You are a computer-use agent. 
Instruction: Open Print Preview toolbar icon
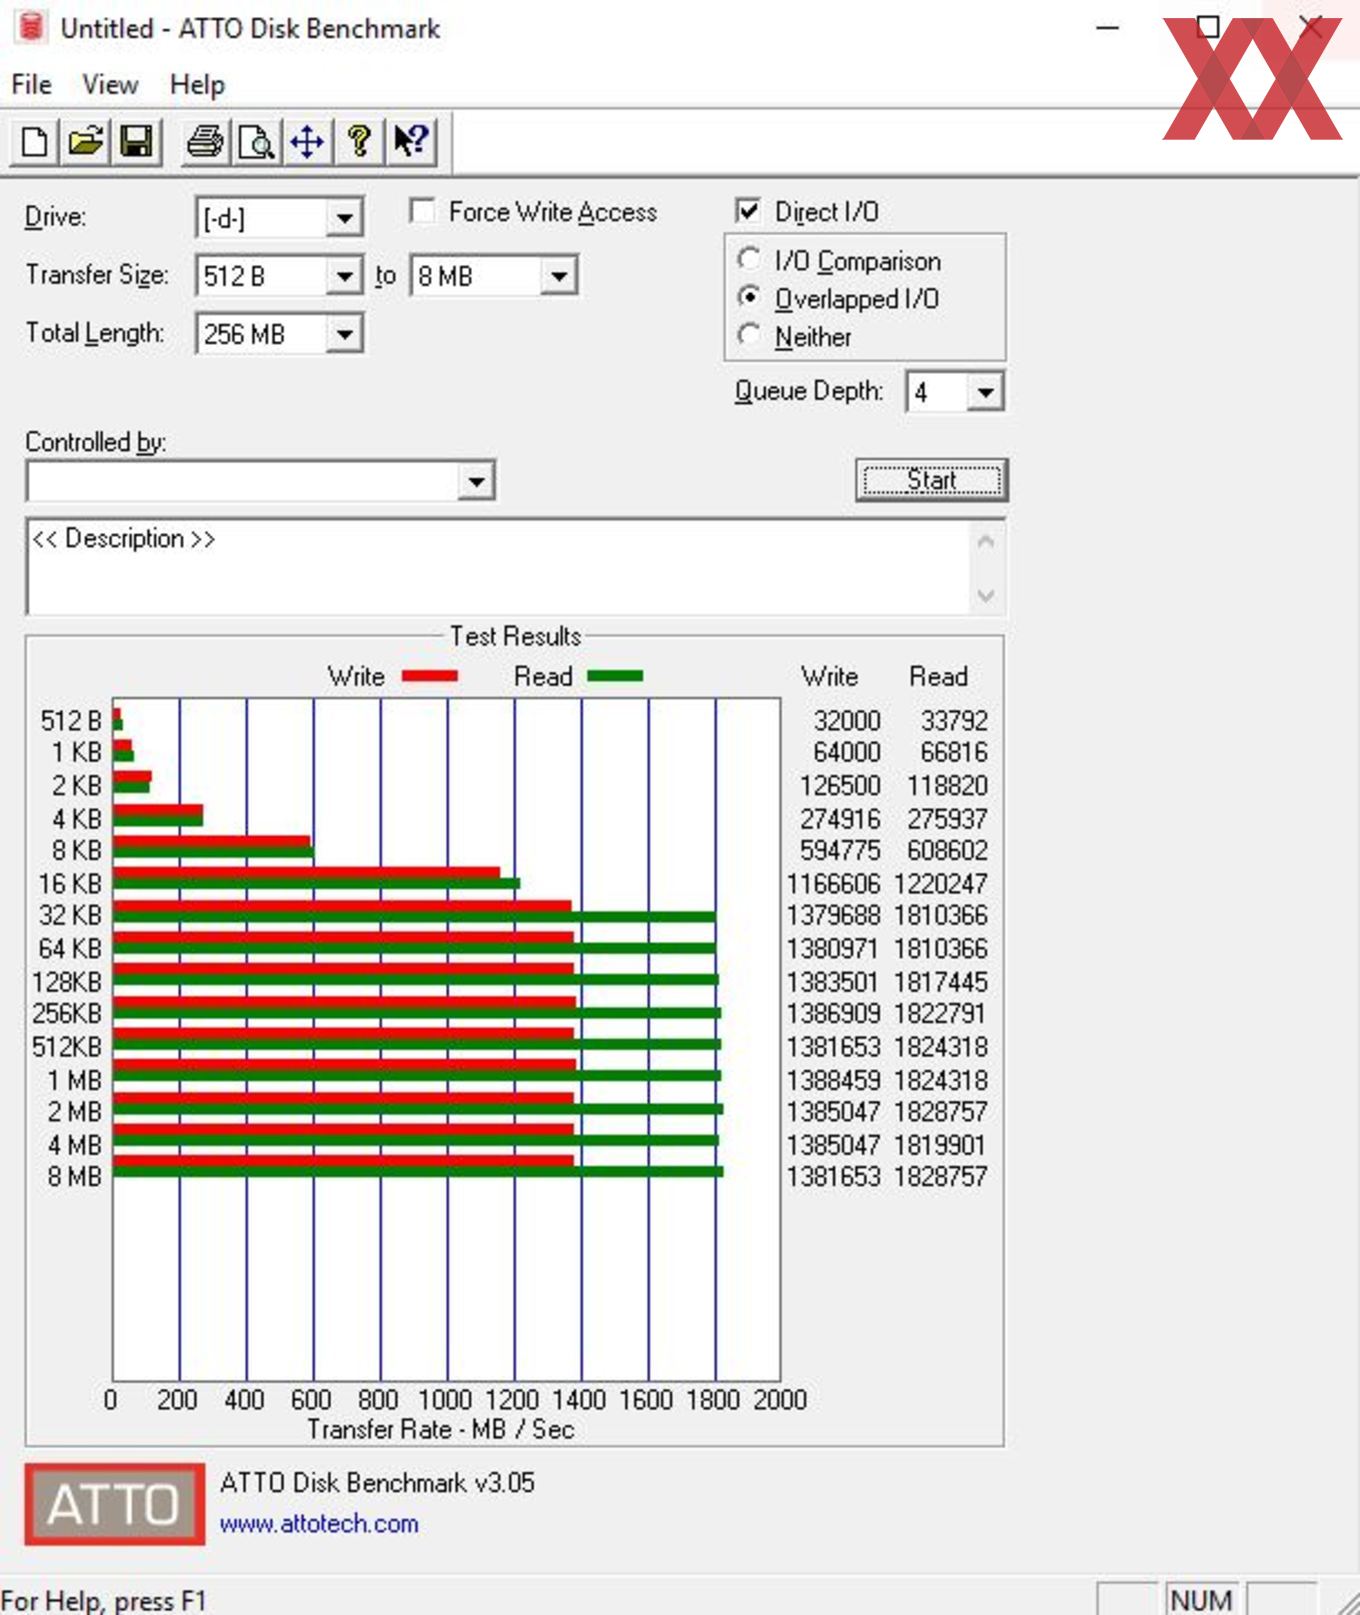click(x=257, y=141)
